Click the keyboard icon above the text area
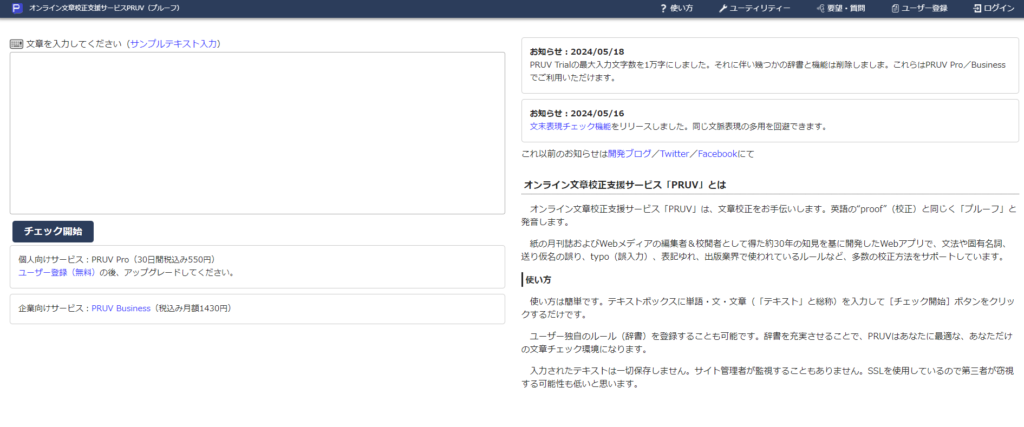The image size is (1024, 427). tap(17, 44)
